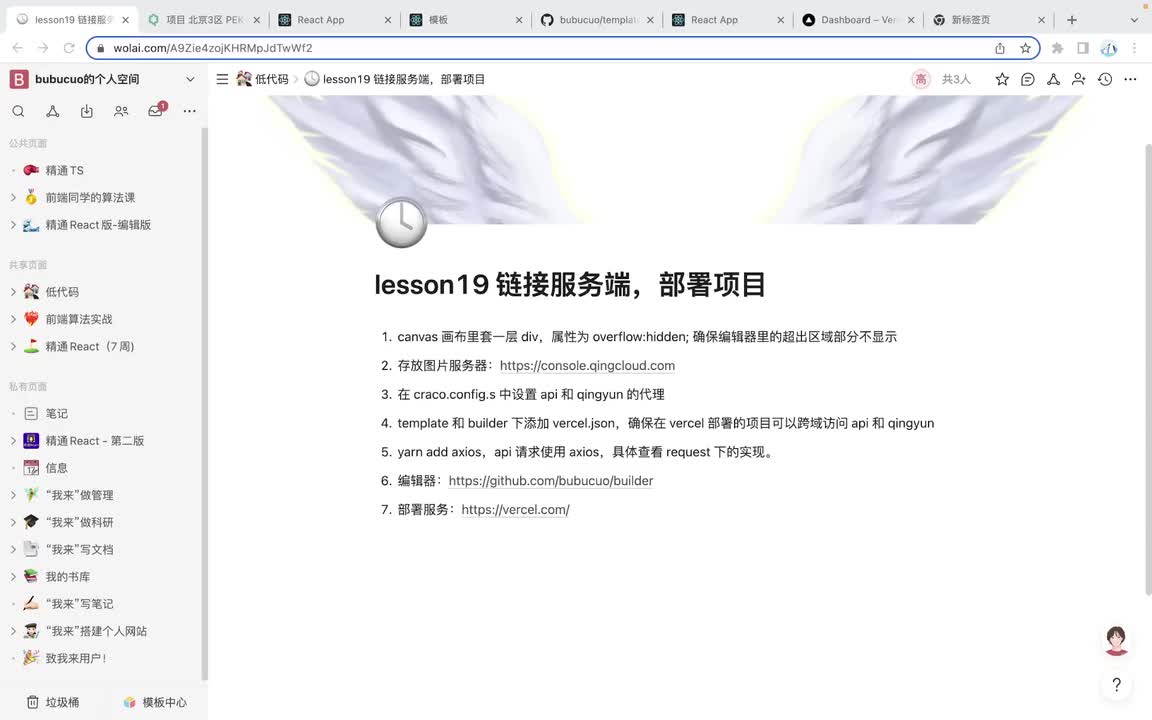Open 致我来用户！page
This screenshot has width=1152, height=720.
tap(76, 658)
